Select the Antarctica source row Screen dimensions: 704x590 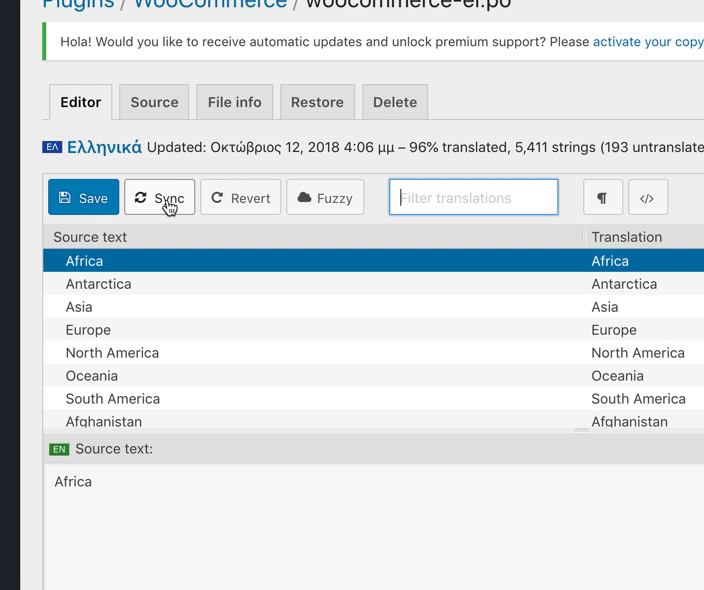[312, 284]
